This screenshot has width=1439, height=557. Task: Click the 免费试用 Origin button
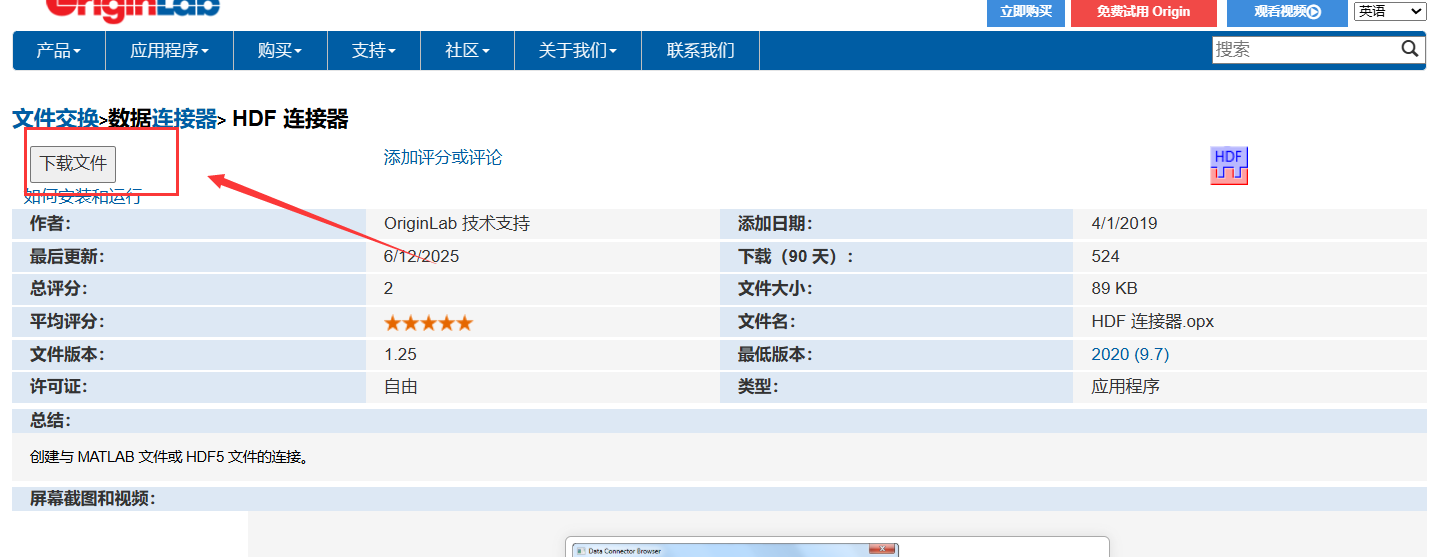[x=1143, y=12]
